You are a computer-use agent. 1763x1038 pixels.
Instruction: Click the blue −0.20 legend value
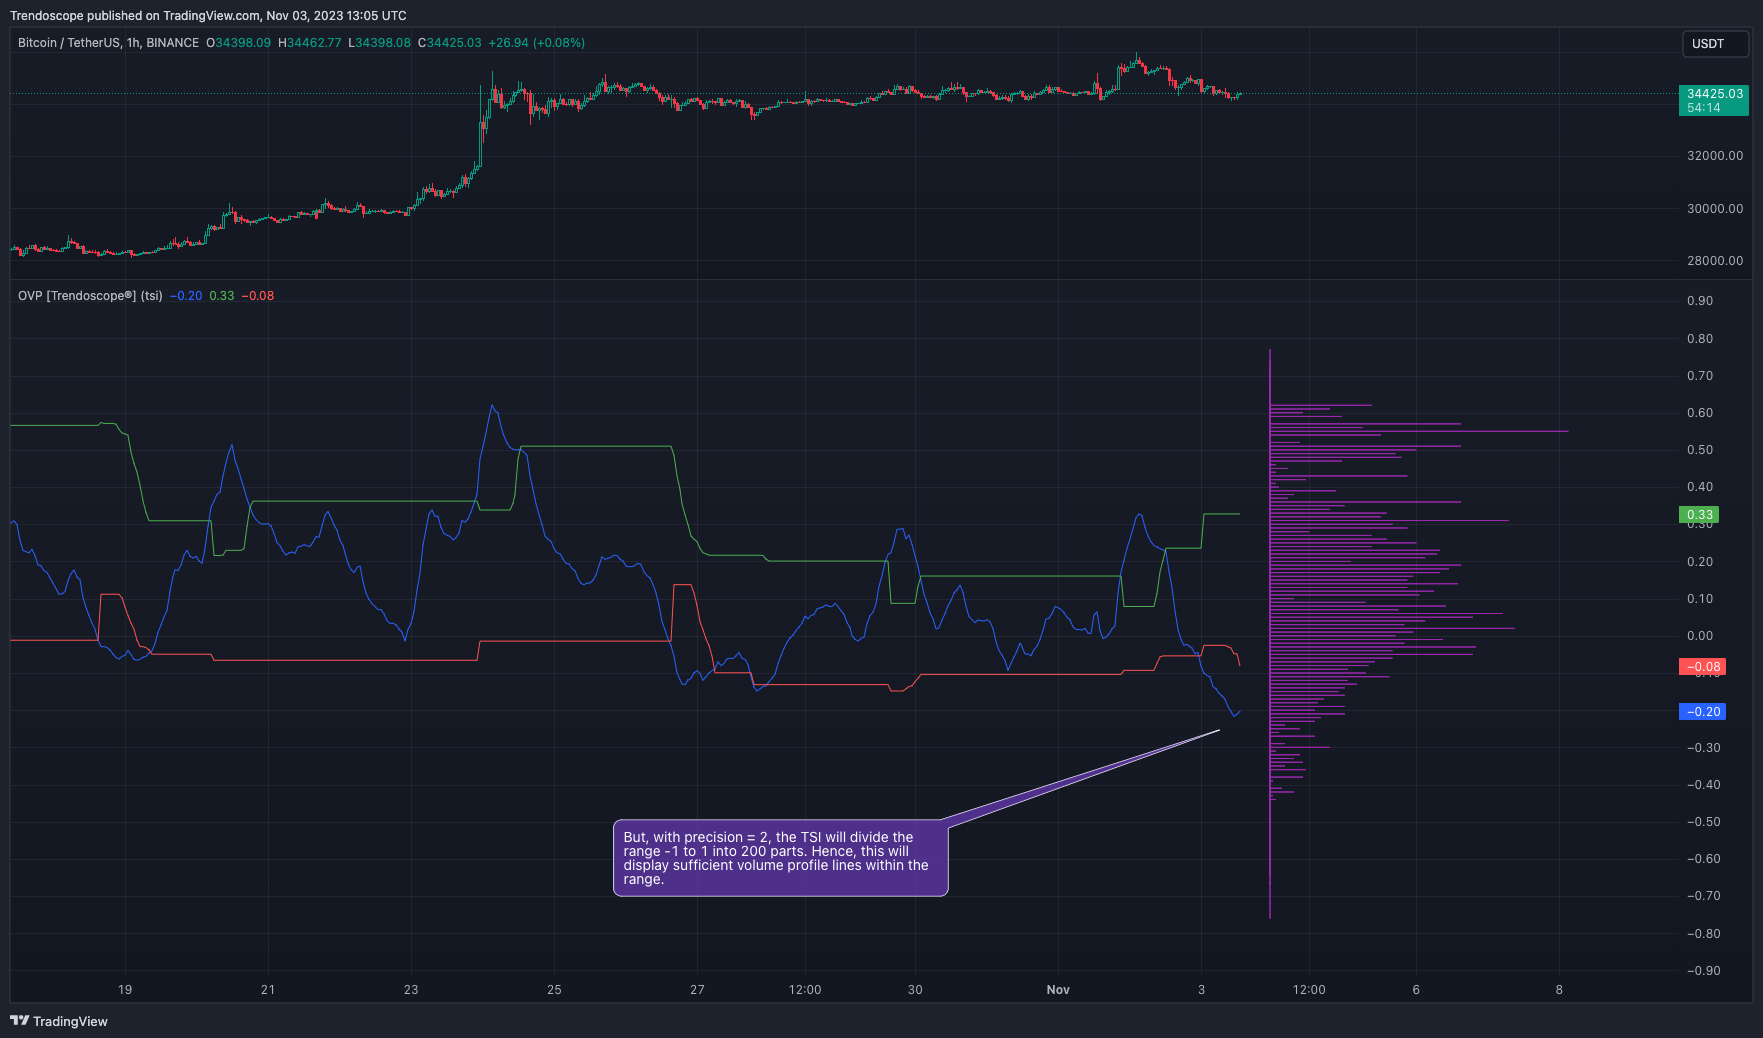point(186,296)
